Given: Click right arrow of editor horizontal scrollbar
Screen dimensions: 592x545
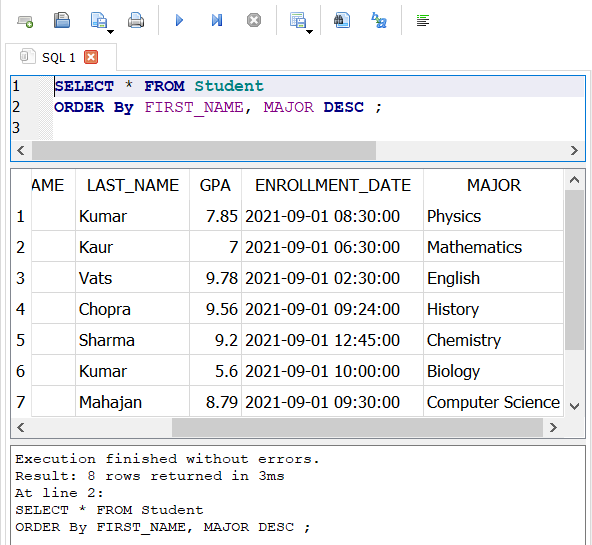Looking at the screenshot, I should (x=574, y=151).
